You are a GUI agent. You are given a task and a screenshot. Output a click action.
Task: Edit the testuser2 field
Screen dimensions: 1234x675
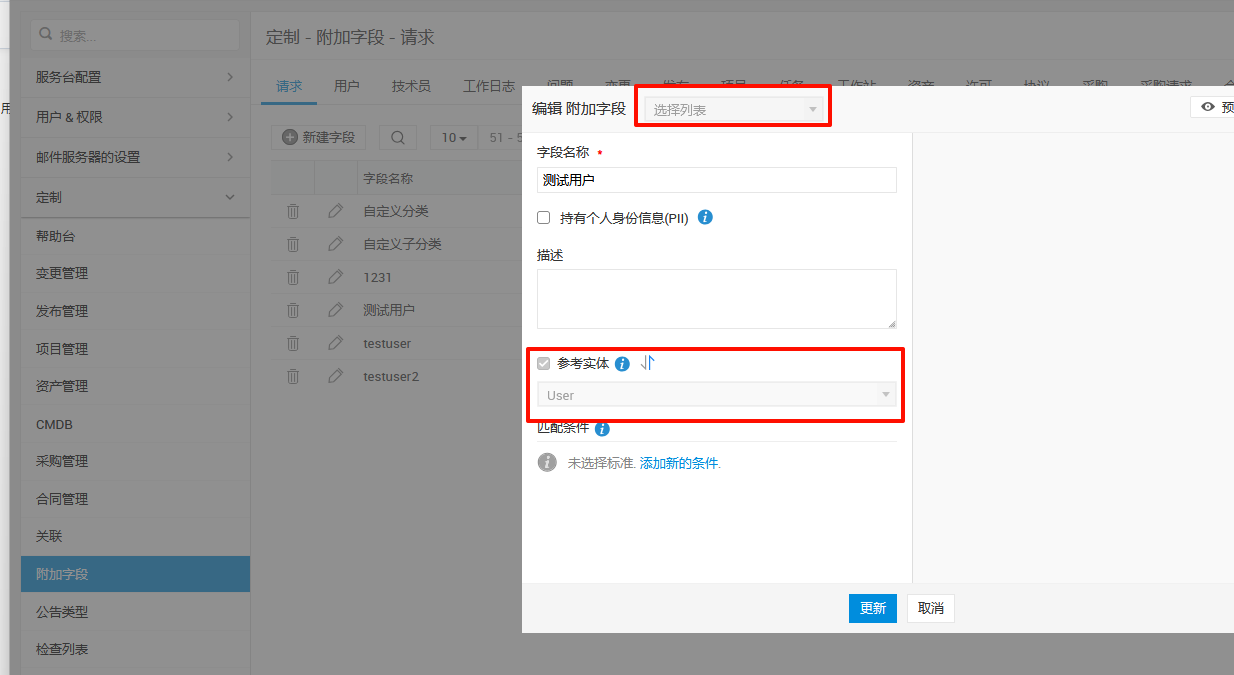pyautogui.click(x=335, y=376)
